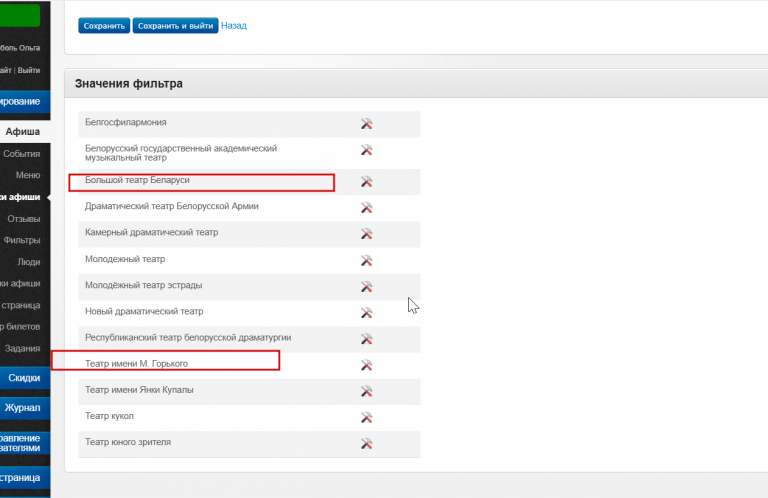The image size is (768, 498).
Task: Open the Афиша sidebar section
Action: point(24,132)
